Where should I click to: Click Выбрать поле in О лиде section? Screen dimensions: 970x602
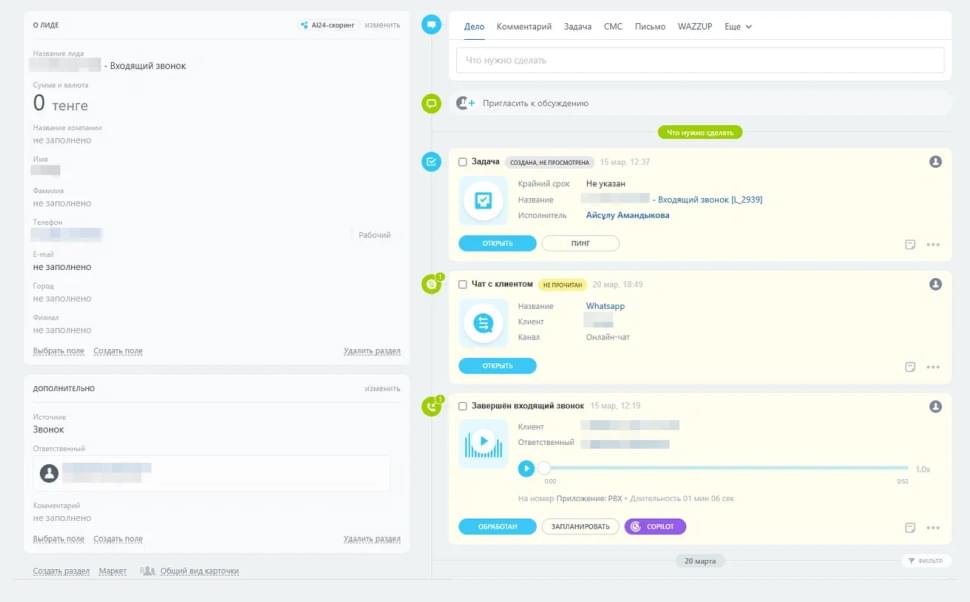click(x=58, y=351)
